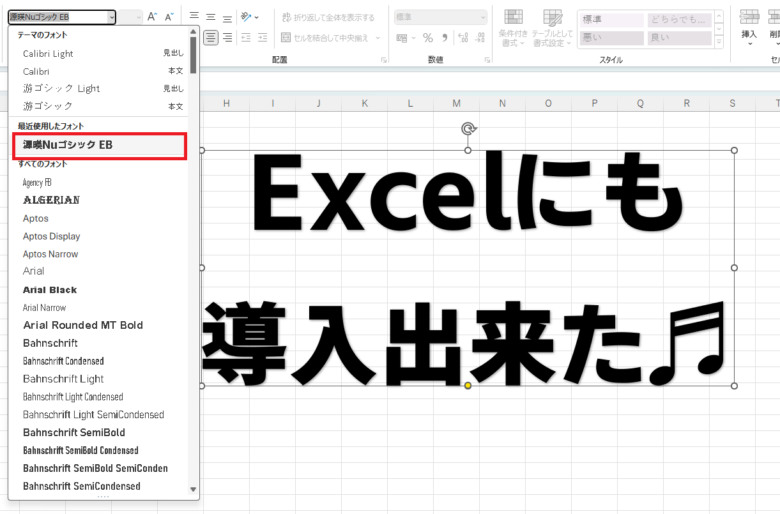Image resolution: width=780 pixels, height=514 pixels.
Task: Click the decrease font size icon
Action: [x=170, y=17]
